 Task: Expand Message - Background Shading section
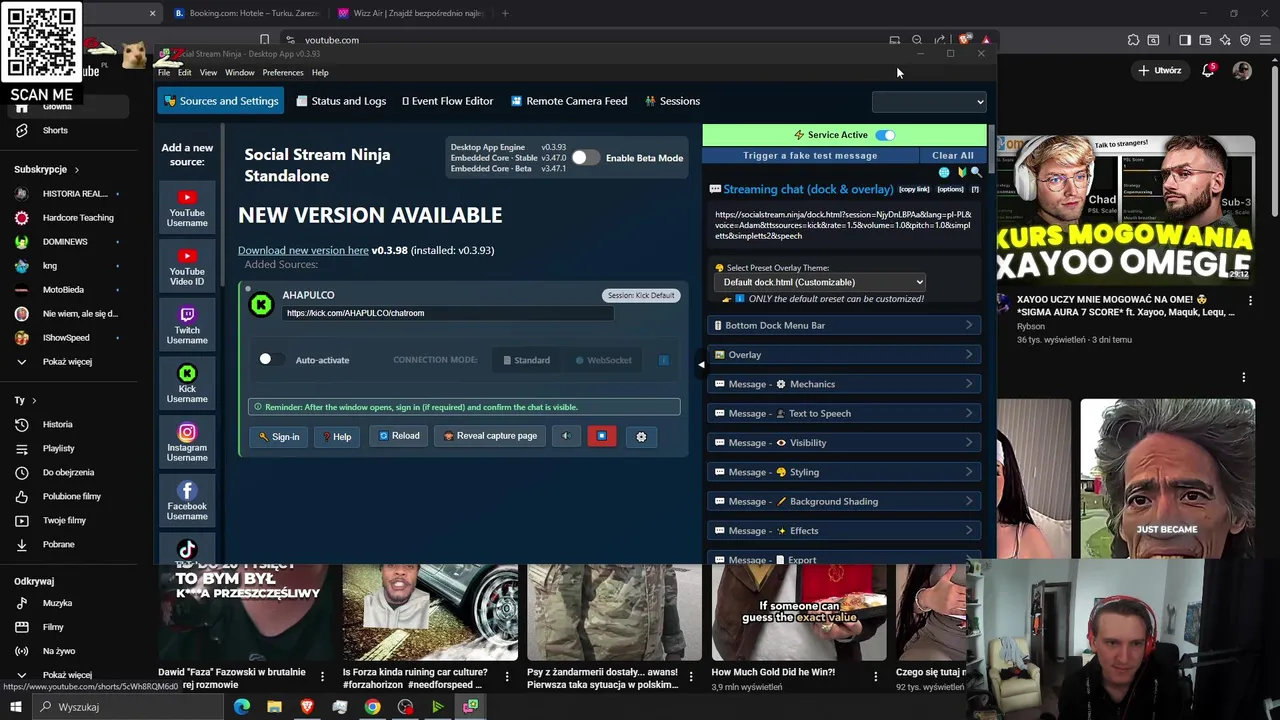[844, 501]
